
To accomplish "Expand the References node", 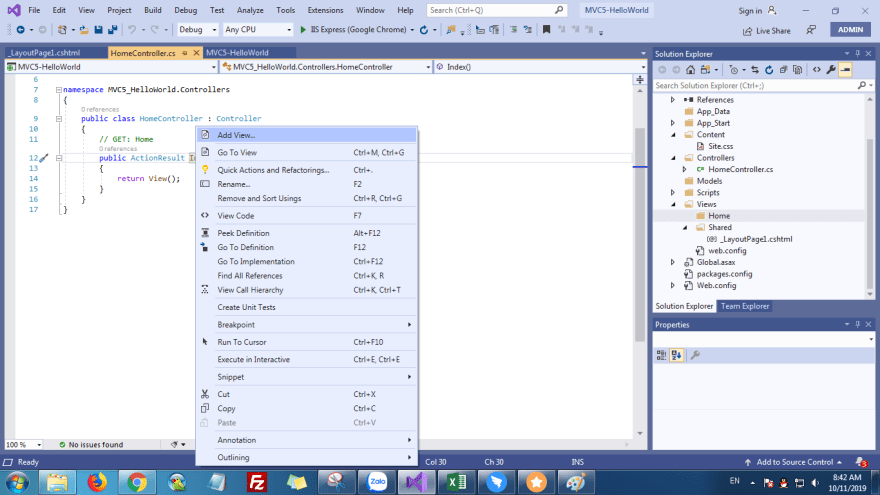I will pos(673,100).
